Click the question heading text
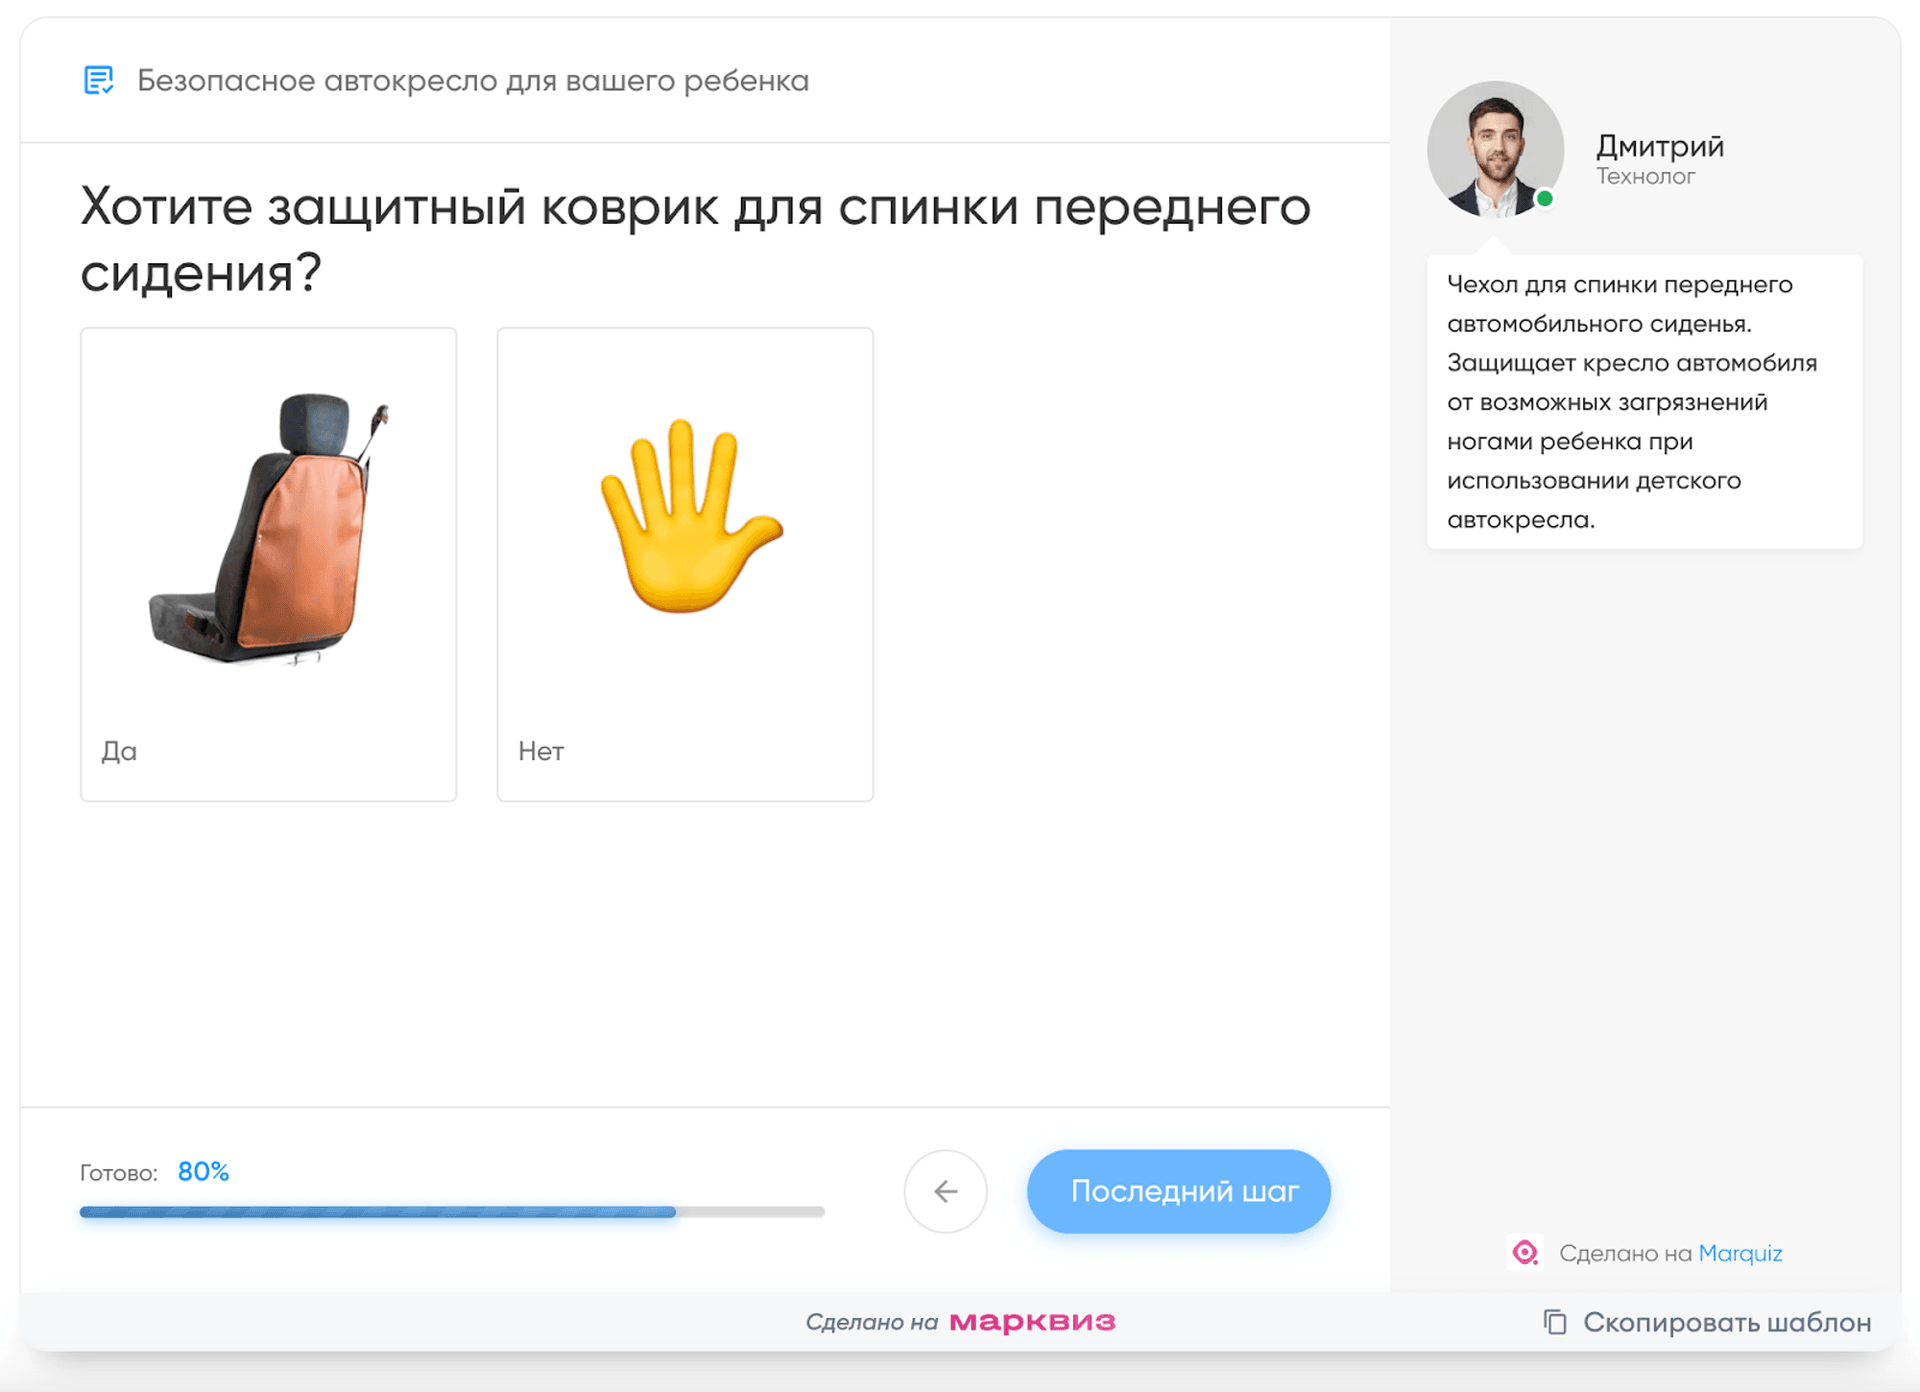The height and width of the screenshot is (1392, 1920). [x=695, y=239]
